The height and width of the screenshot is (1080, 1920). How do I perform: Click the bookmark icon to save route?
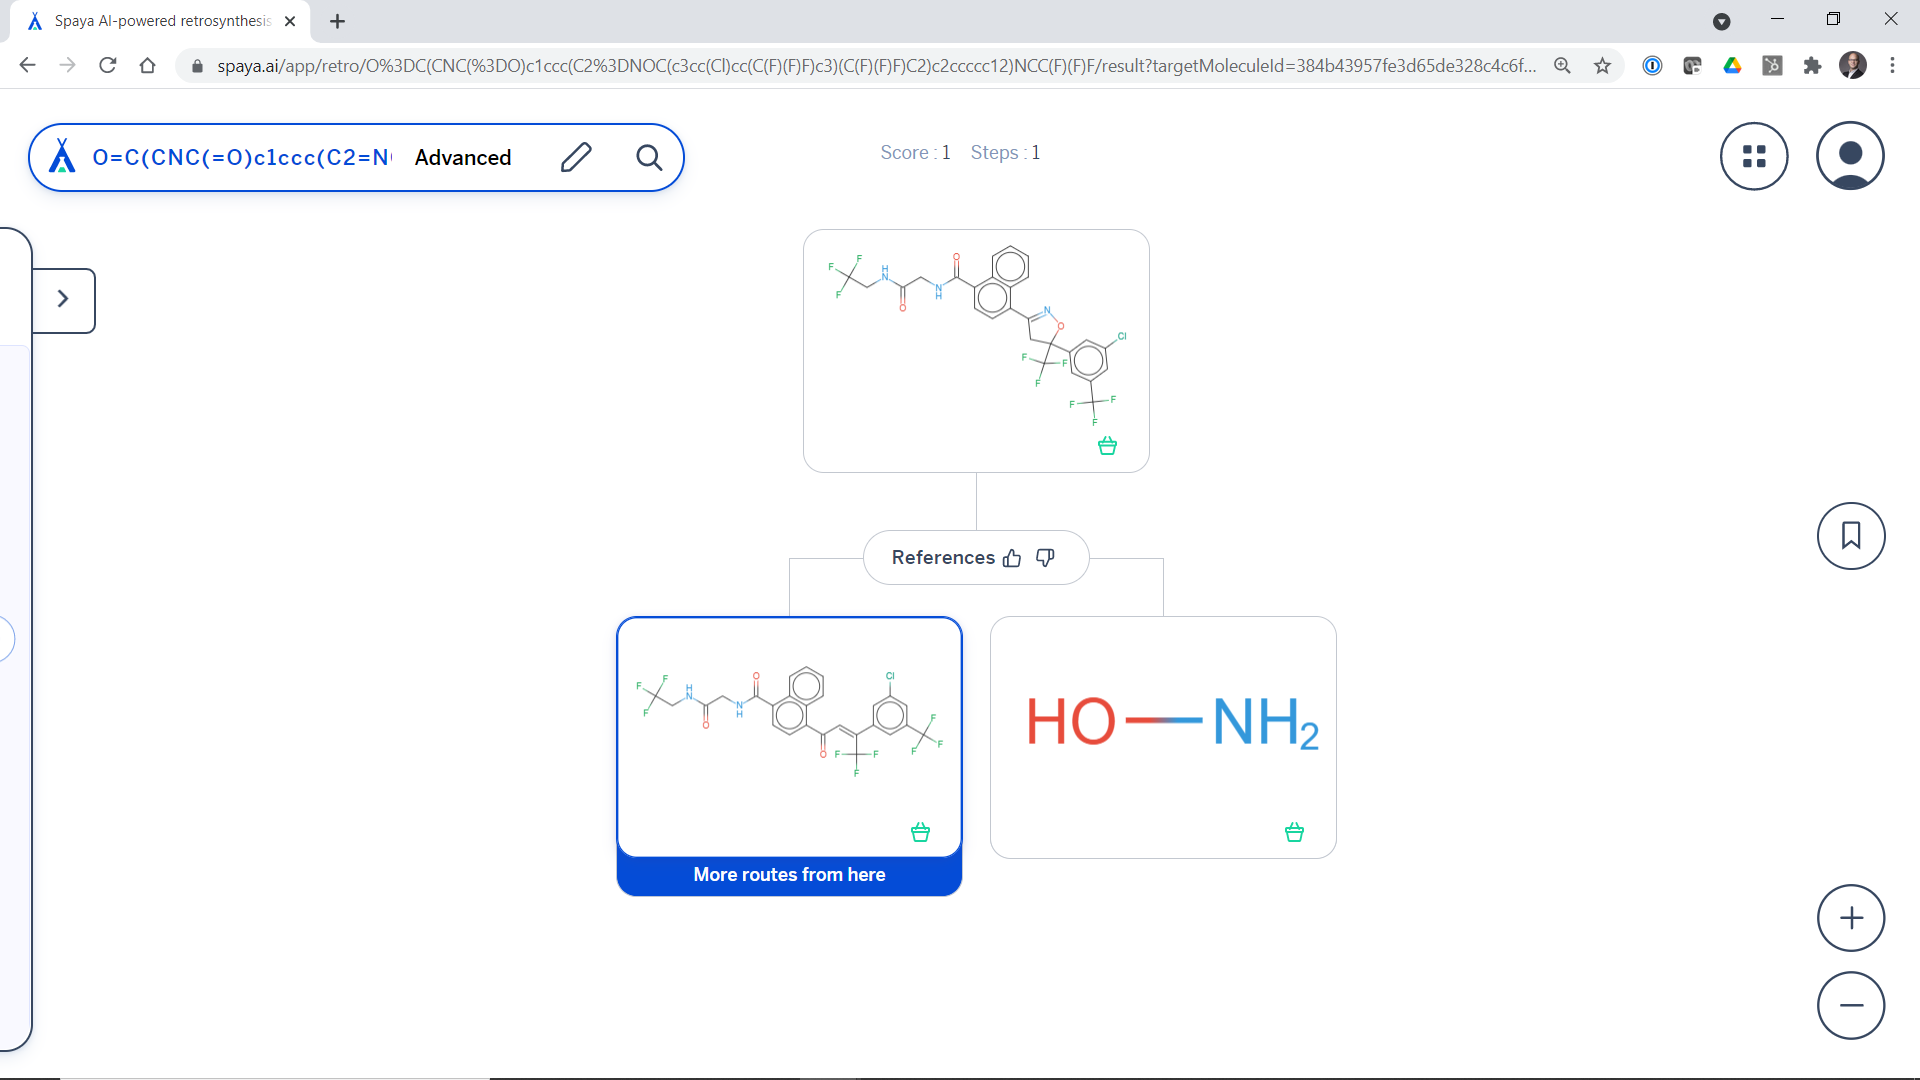(1851, 536)
